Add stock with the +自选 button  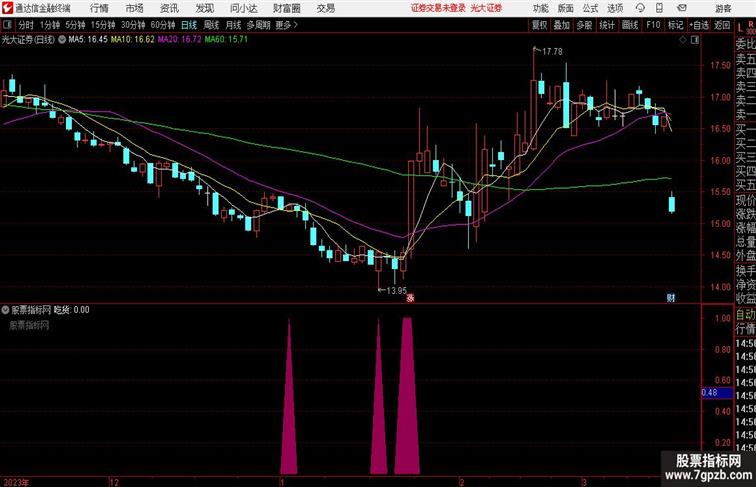point(699,25)
